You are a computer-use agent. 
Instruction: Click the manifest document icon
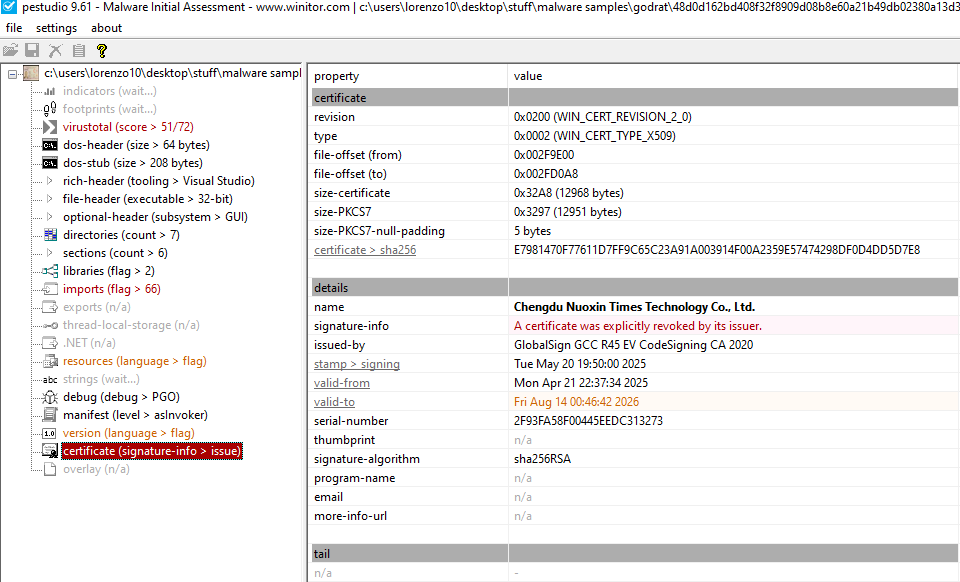(x=50, y=415)
